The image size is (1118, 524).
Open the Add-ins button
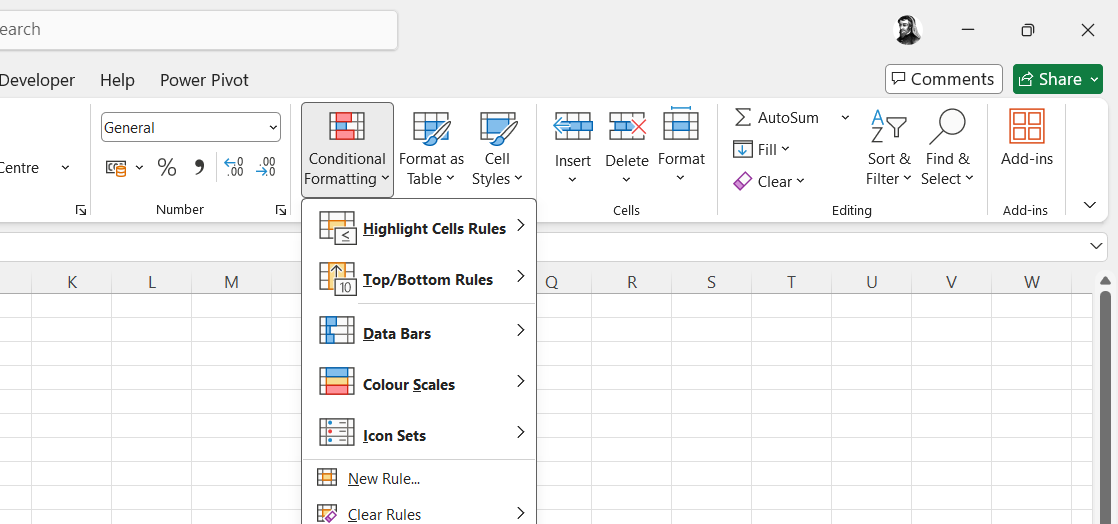1027,140
